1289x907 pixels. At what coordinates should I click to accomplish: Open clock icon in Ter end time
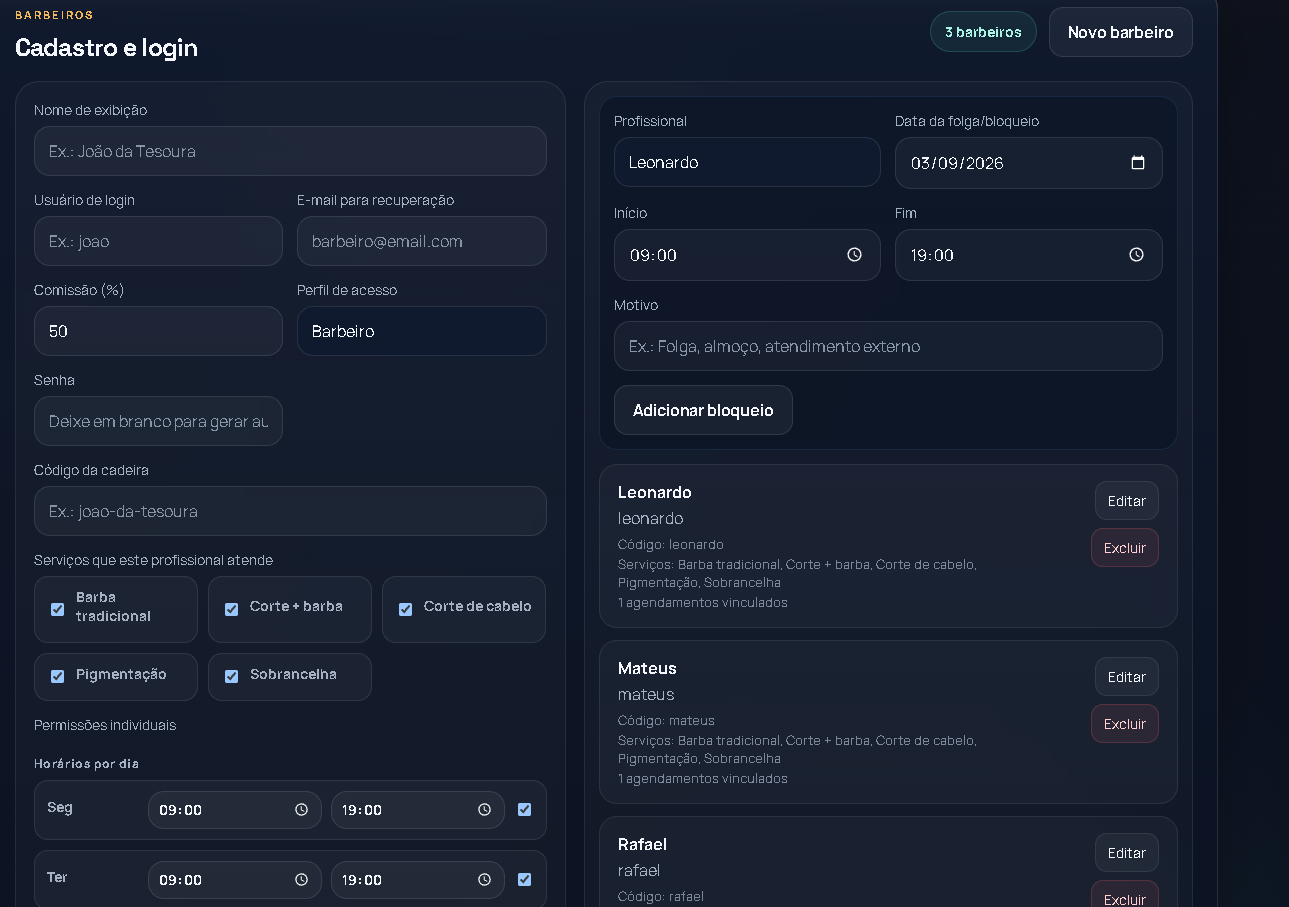(484, 880)
